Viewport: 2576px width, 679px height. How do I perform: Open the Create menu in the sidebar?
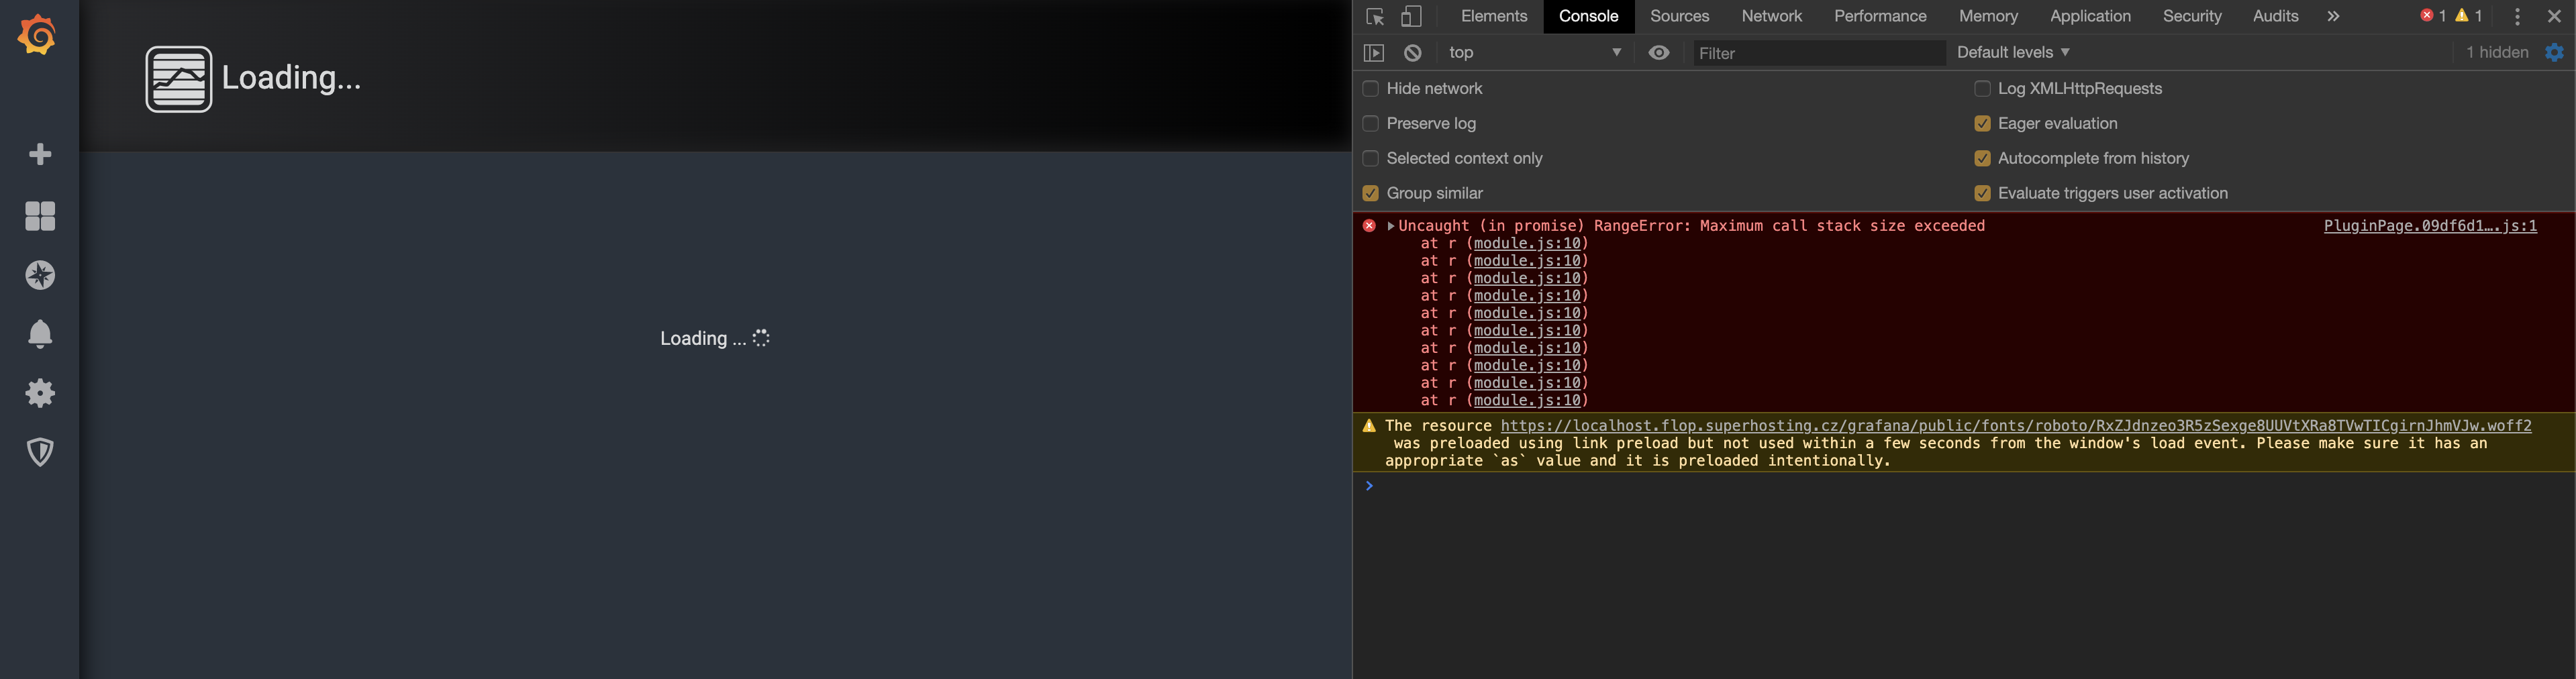[x=39, y=154]
